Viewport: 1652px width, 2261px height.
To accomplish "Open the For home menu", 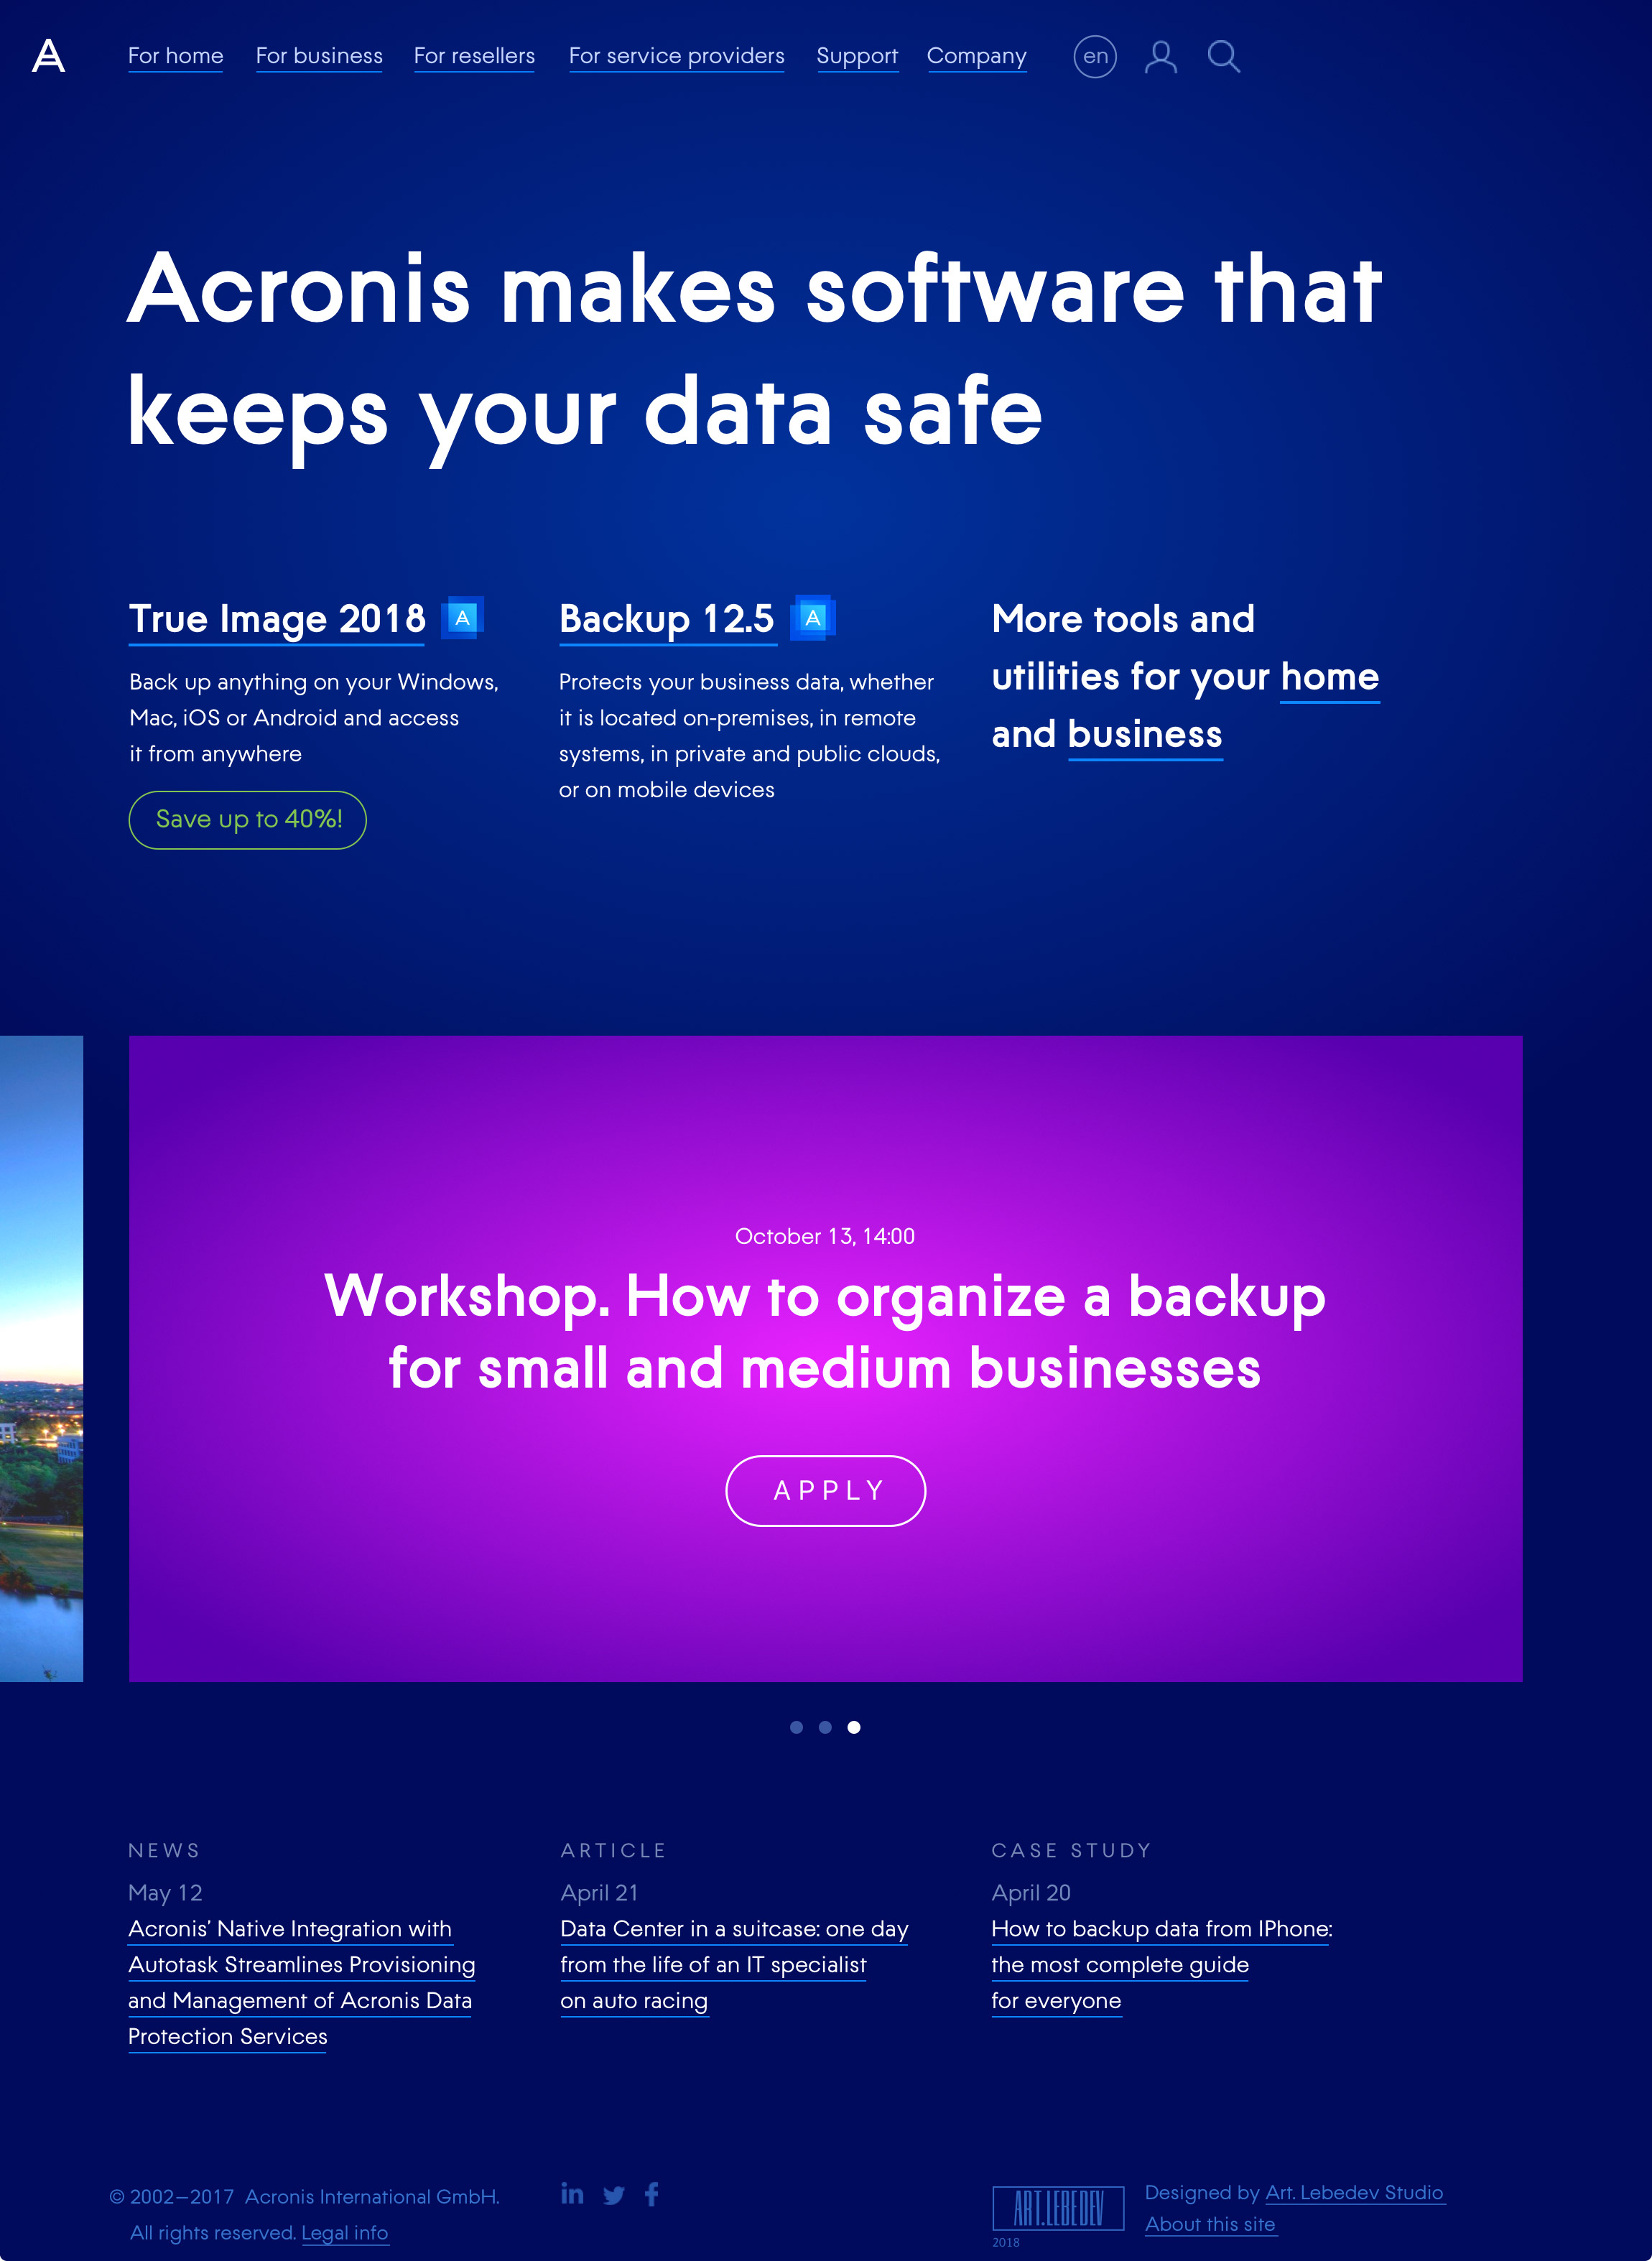I will (175, 56).
